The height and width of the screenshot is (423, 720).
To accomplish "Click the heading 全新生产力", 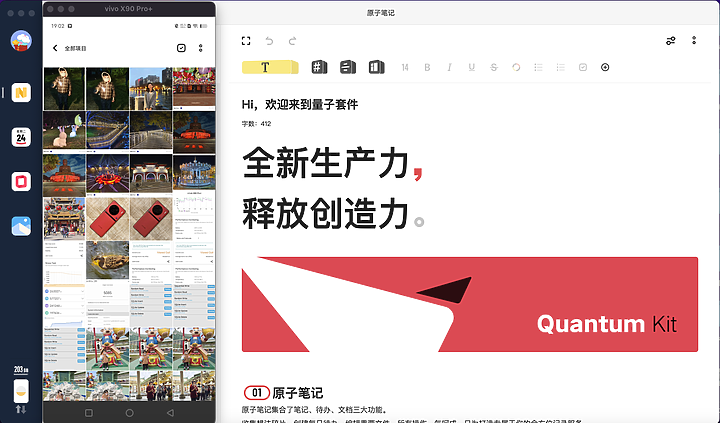I will point(332,164).
